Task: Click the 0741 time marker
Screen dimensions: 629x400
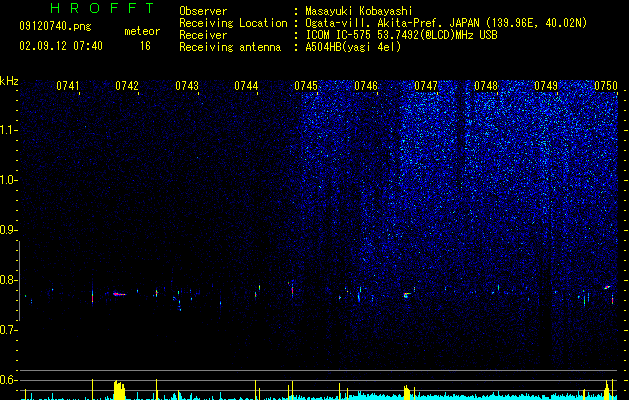Action: (67, 86)
